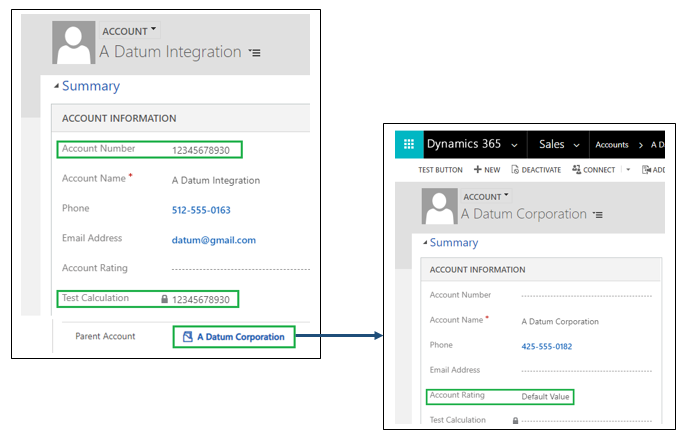
Task: Open the Dynamics 365 app launcher grid
Action: tap(409, 144)
